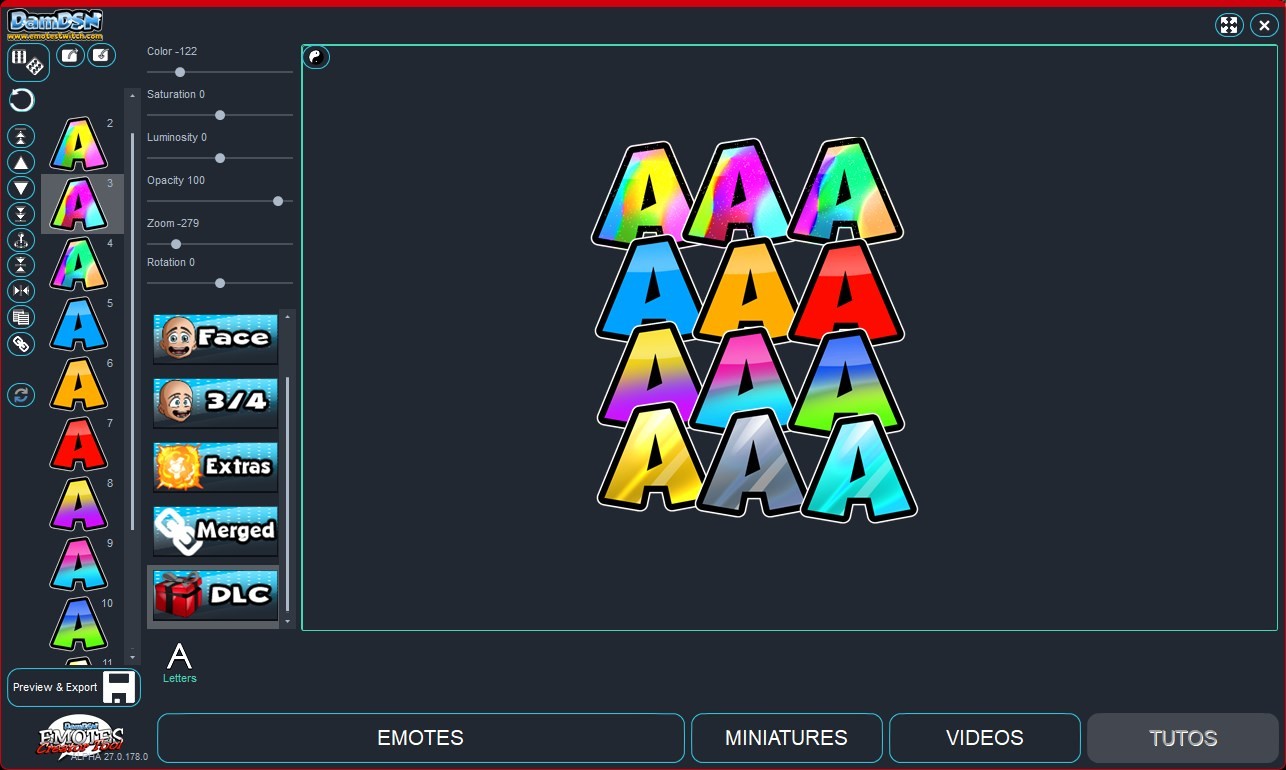Click the reset rotation circular arrow icon
The height and width of the screenshot is (770, 1286).
pyautogui.click(x=21, y=100)
